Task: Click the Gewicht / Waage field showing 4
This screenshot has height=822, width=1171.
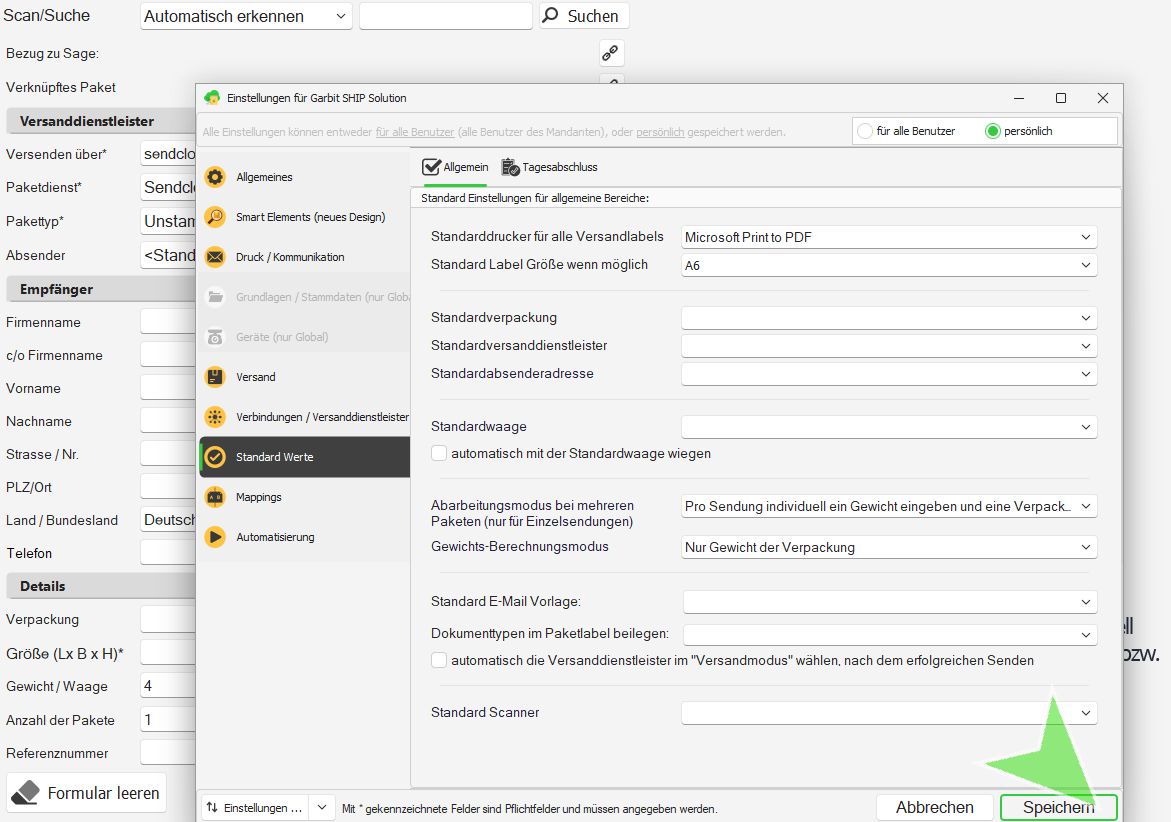Action: (168, 686)
